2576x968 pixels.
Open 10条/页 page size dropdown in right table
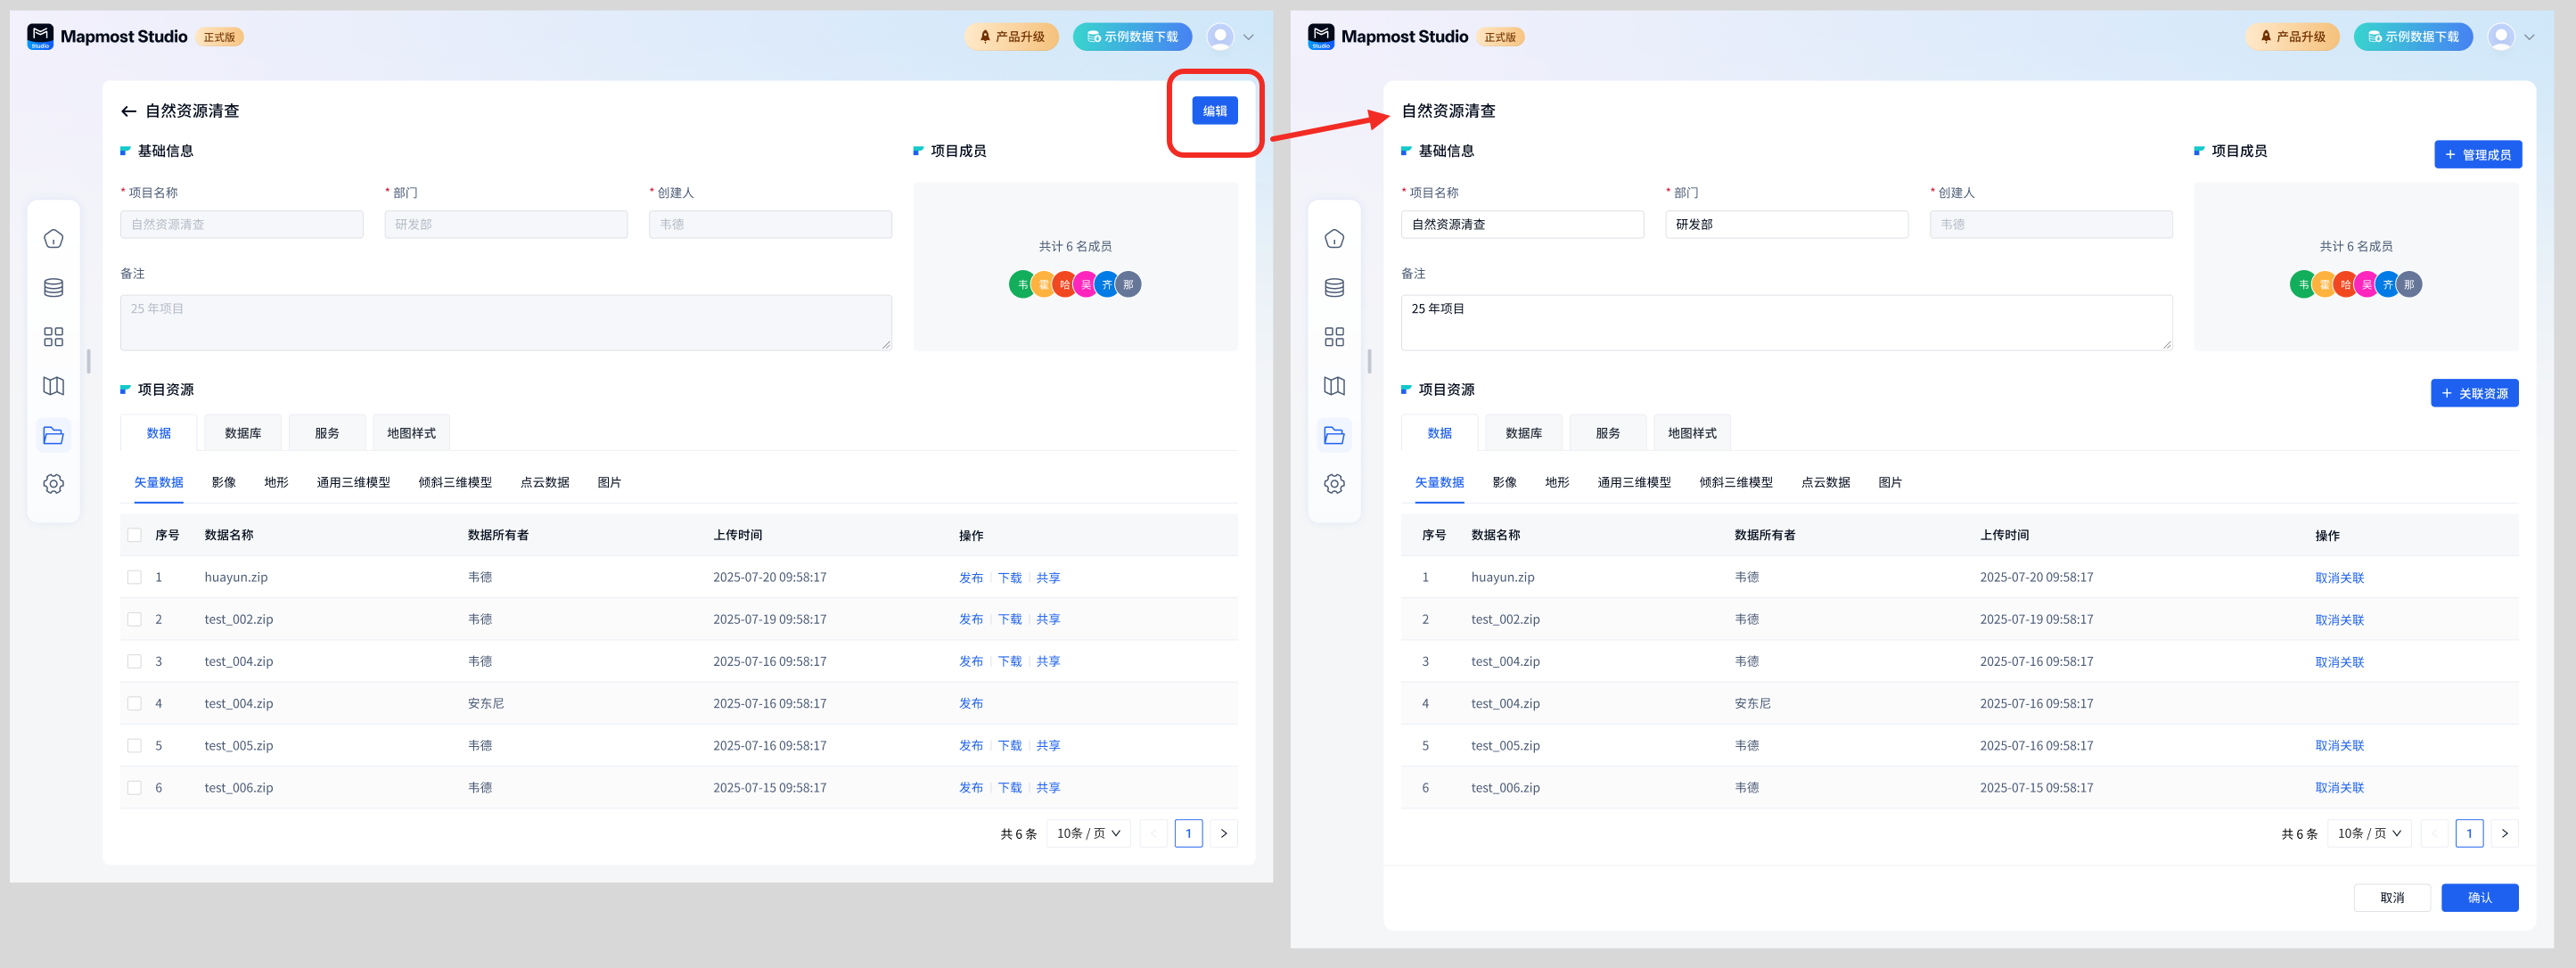pyautogui.click(x=2368, y=833)
